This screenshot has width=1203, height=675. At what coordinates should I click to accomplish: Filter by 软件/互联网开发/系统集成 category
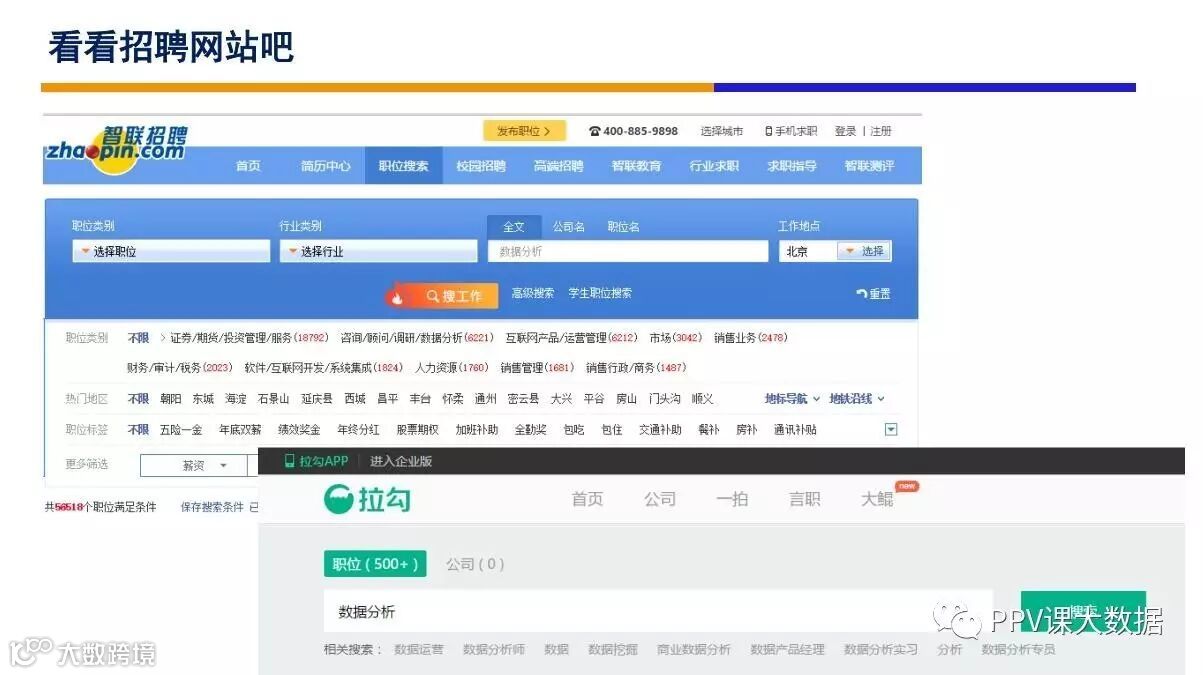tap(324, 368)
